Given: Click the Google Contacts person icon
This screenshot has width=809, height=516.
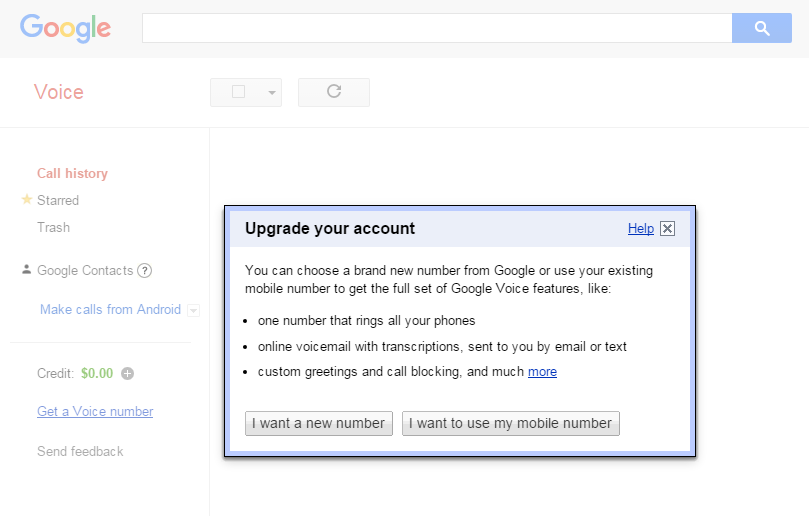Looking at the screenshot, I should 26,269.
